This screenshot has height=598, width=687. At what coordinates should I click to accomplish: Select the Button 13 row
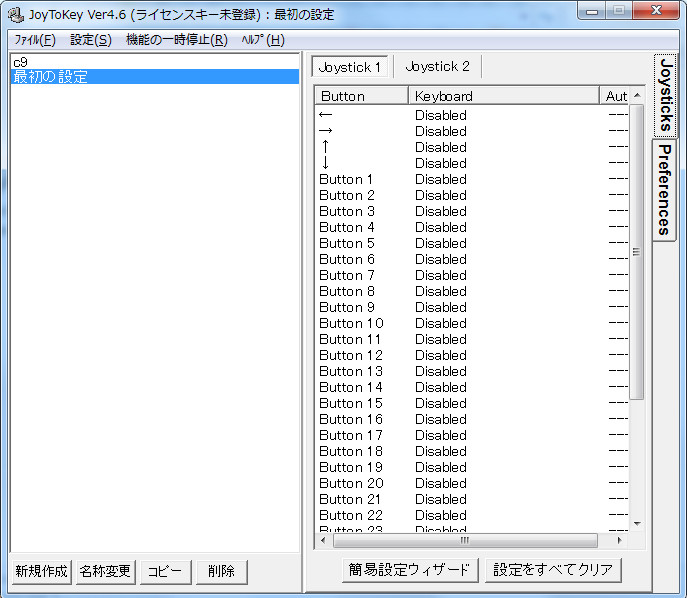472,371
